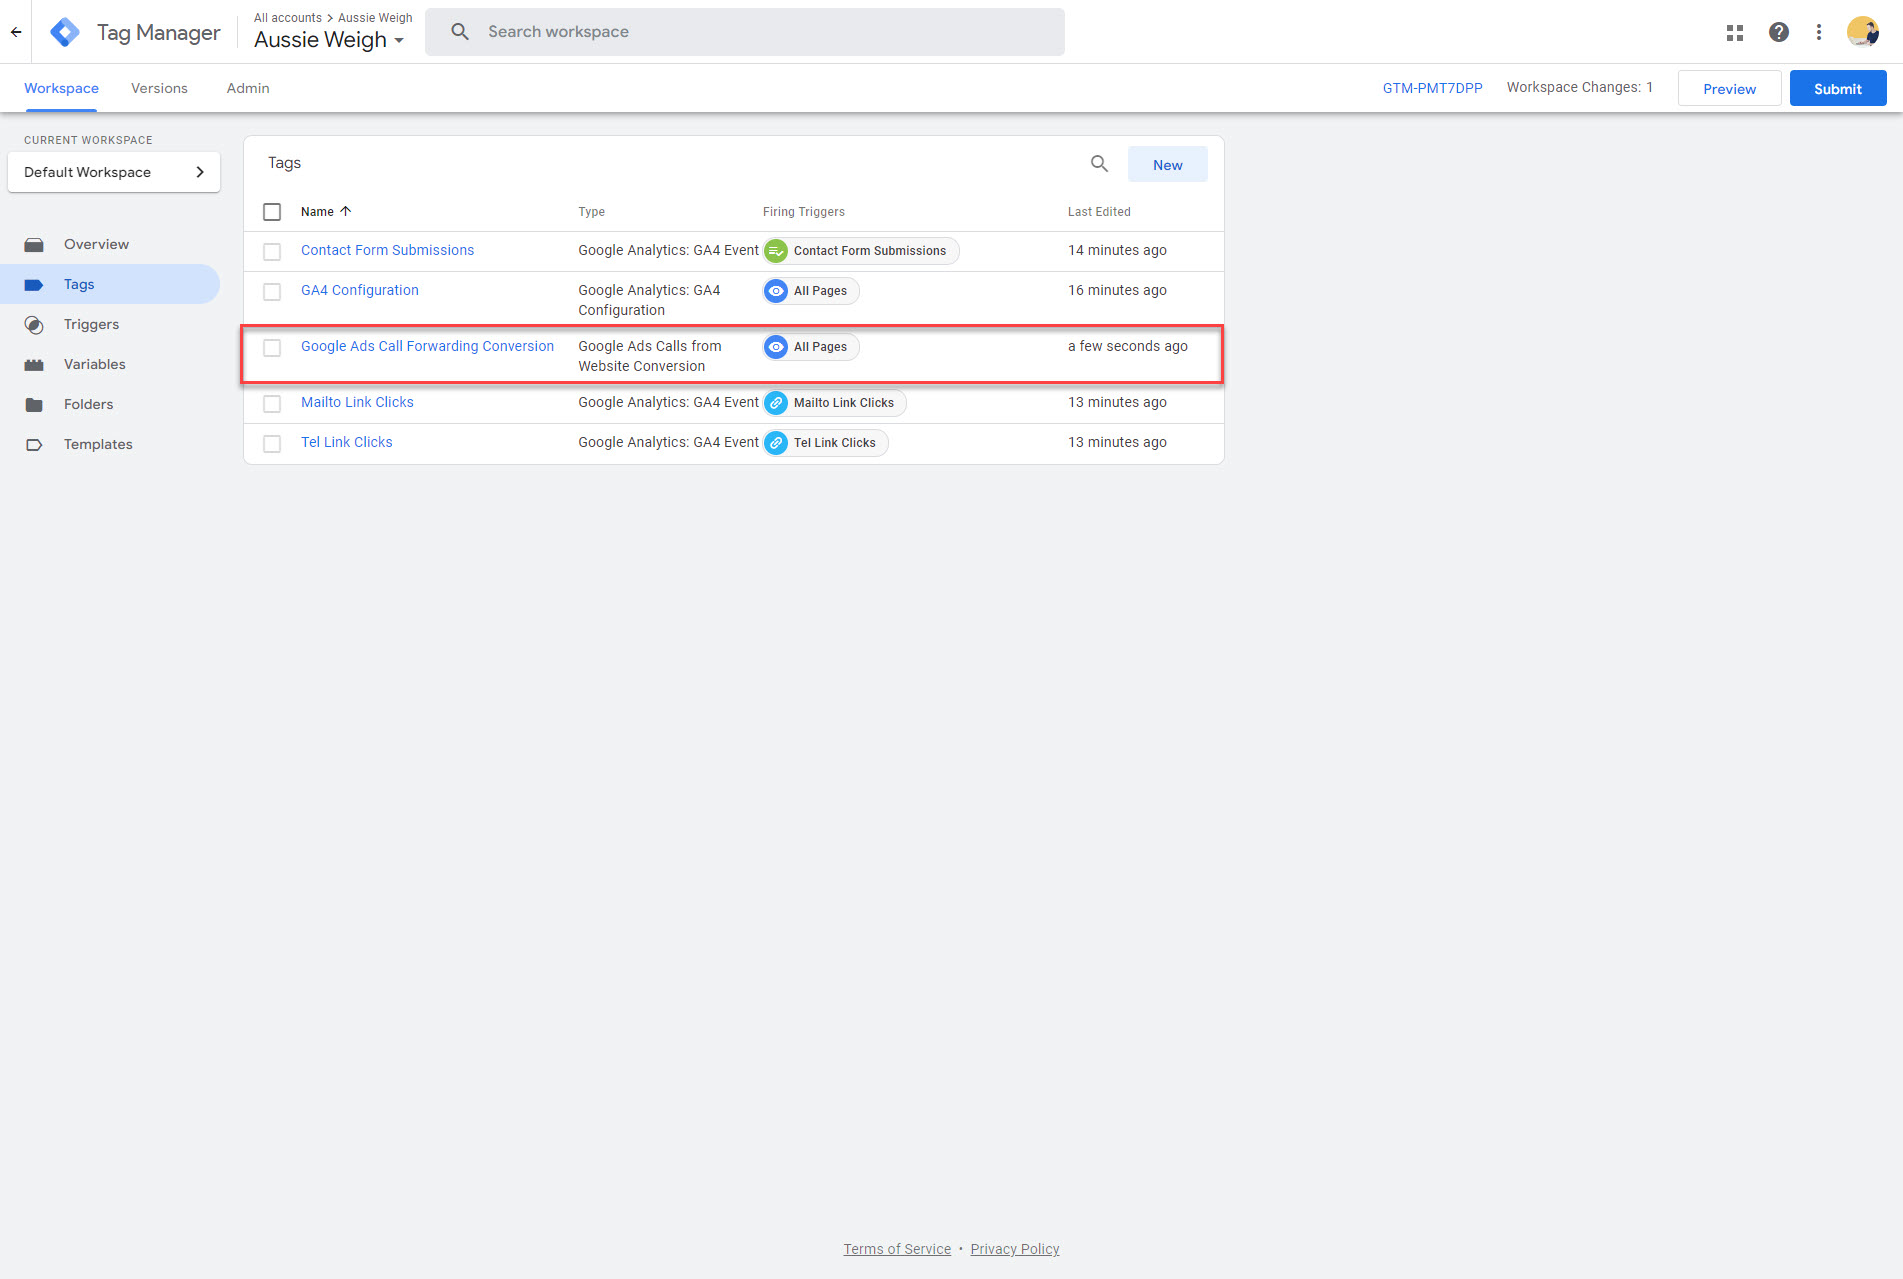Switch to the Versions tab
The image size is (1903, 1279).
[x=159, y=88]
